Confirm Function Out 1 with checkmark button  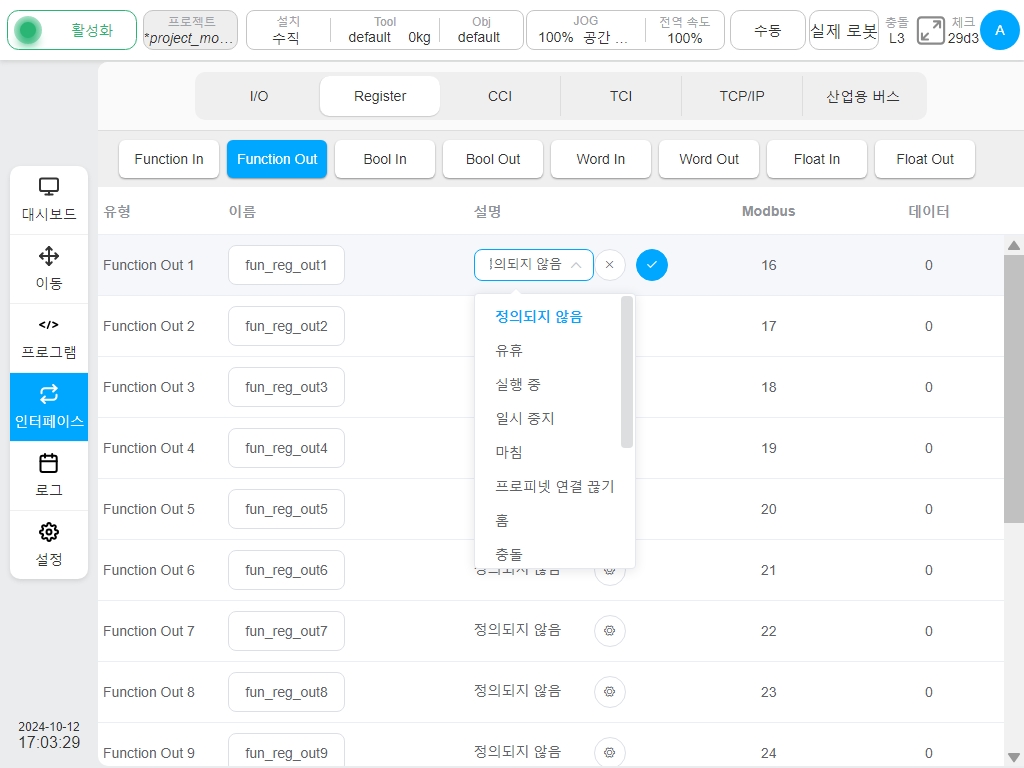click(651, 265)
